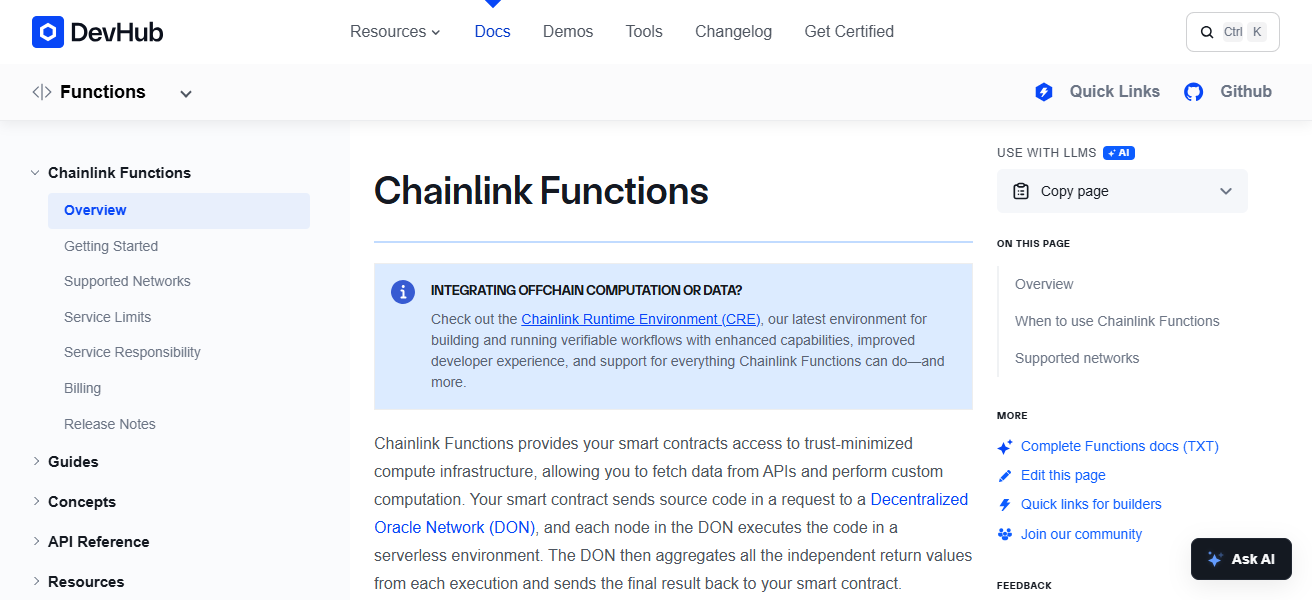
Task: Expand the Copy page options chevron
Action: pos(1226,190)
